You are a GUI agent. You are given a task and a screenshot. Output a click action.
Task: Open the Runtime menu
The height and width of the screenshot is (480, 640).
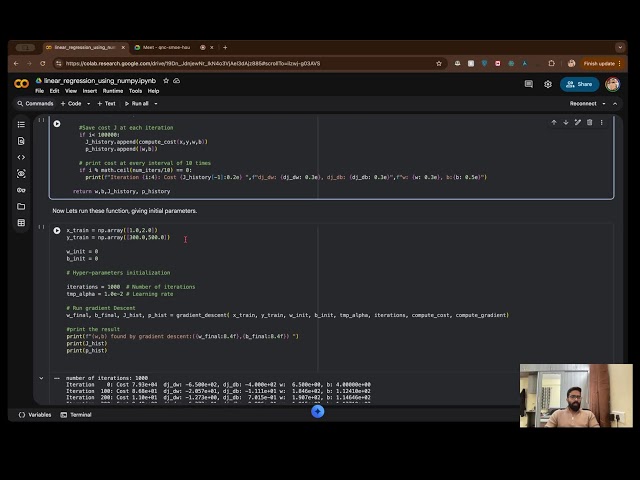(113, 91)
